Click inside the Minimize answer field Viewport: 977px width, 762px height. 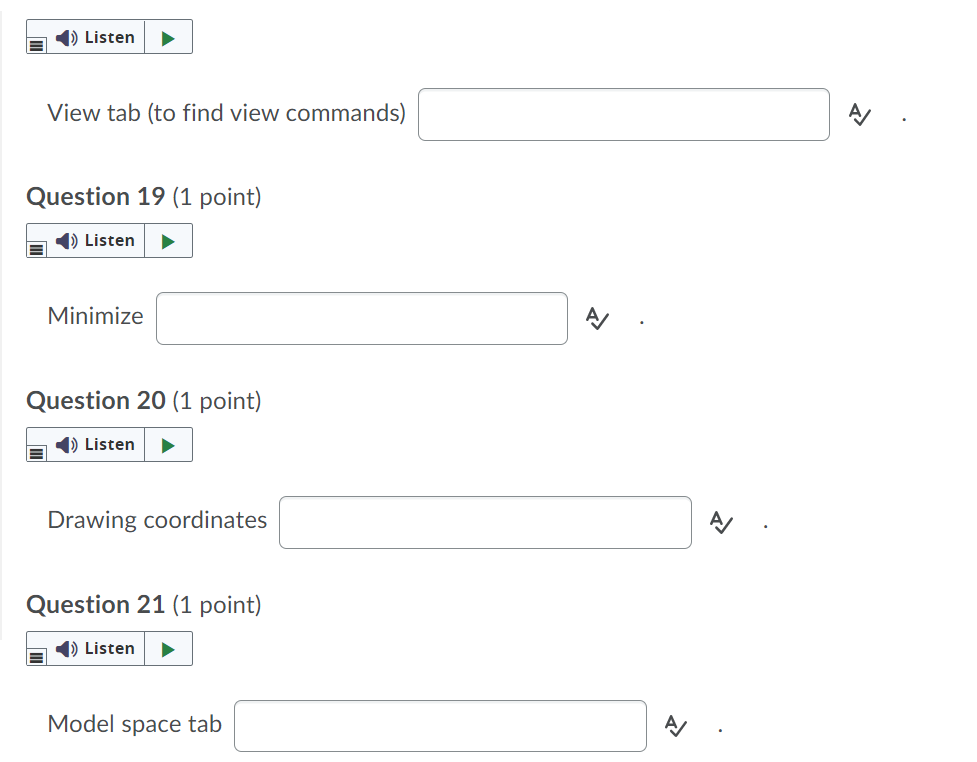361,318
